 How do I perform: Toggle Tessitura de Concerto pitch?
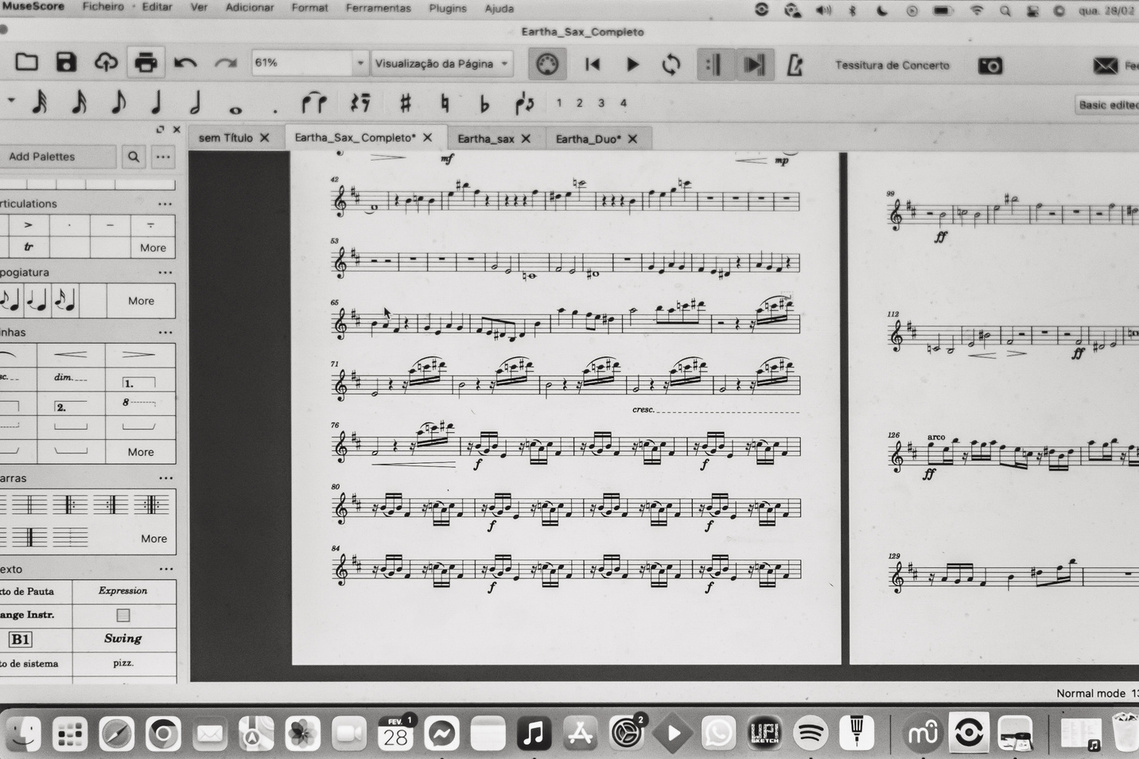click(x=892, y=65)
